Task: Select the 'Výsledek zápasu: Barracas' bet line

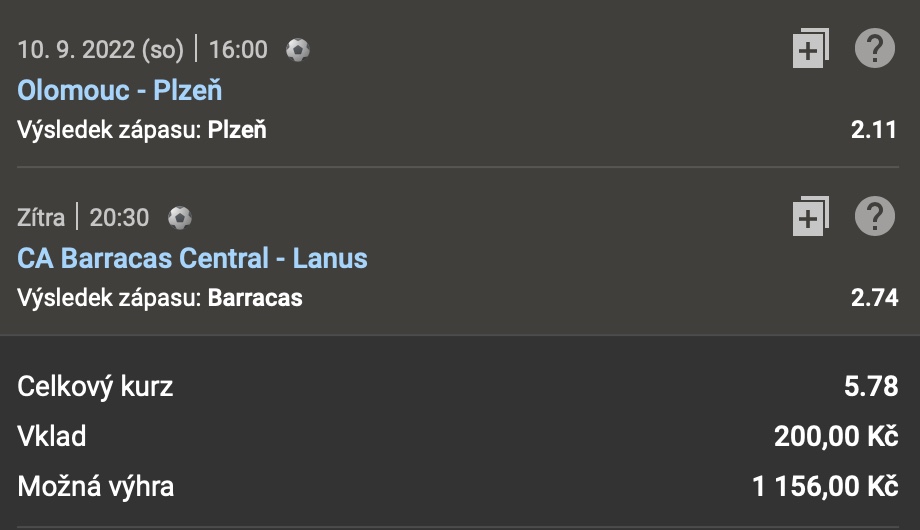Action: (x=160, y=297)
